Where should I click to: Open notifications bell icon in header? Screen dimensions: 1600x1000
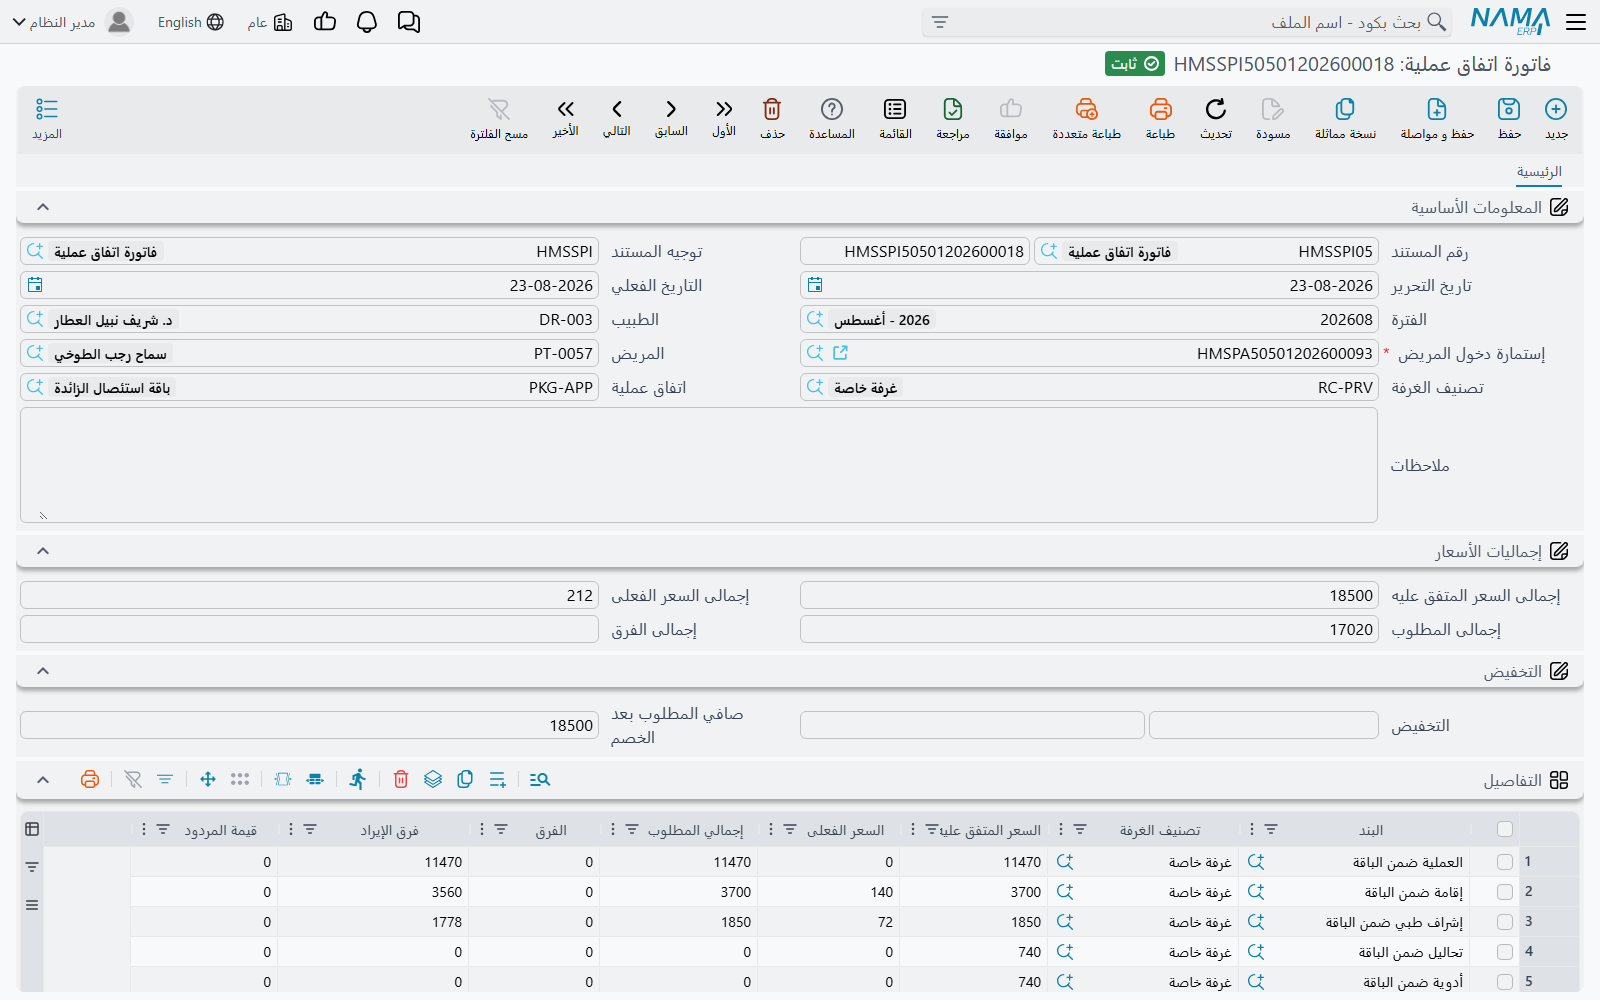tap(367, 22)
